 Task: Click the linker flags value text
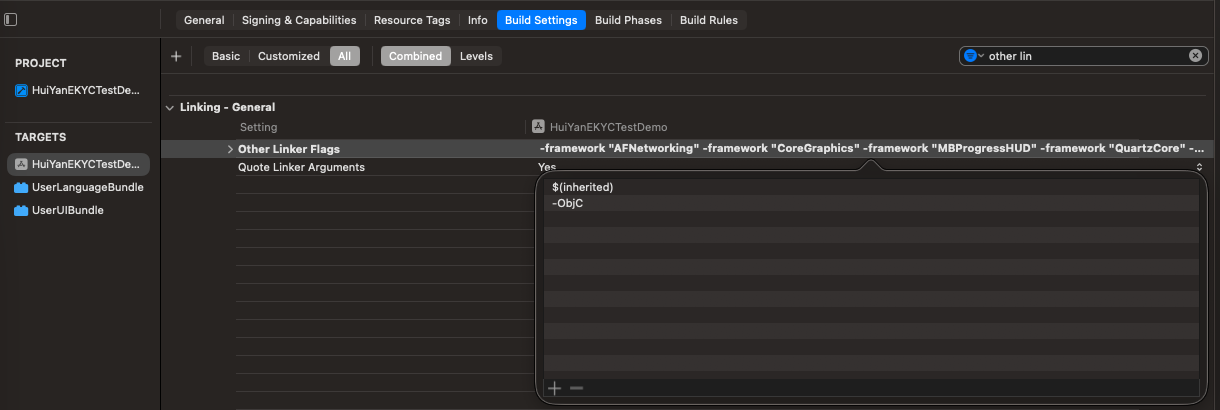[x=870, y=148]
